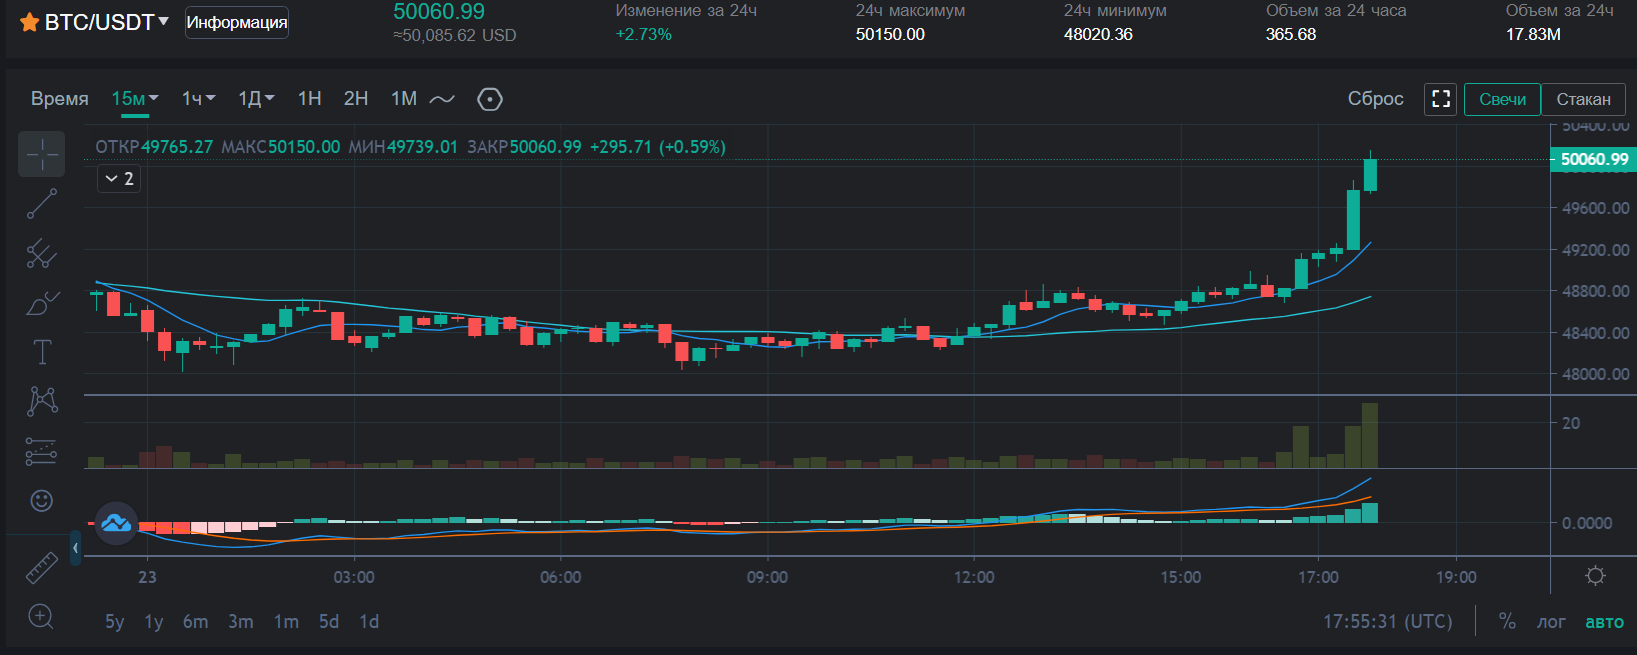Open the 15м interval dropdown
This screenshot has width=1637, height=655.
135,98
